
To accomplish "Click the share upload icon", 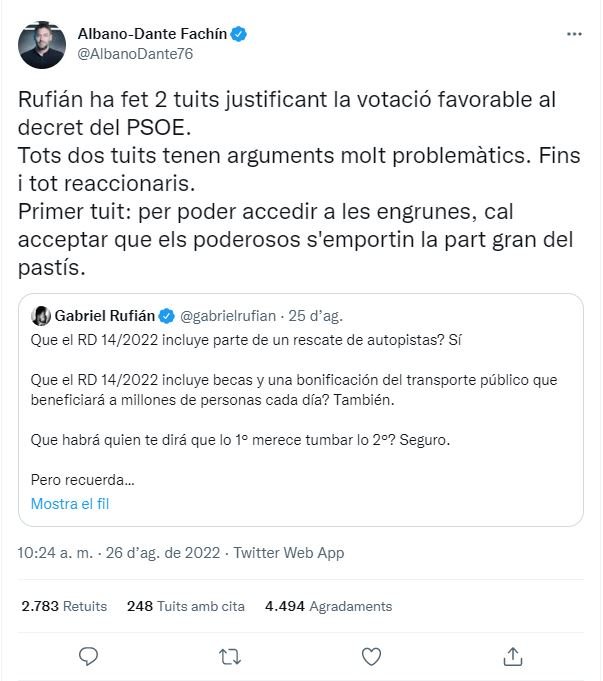I will pyautogui.click(x=512, y=656).
